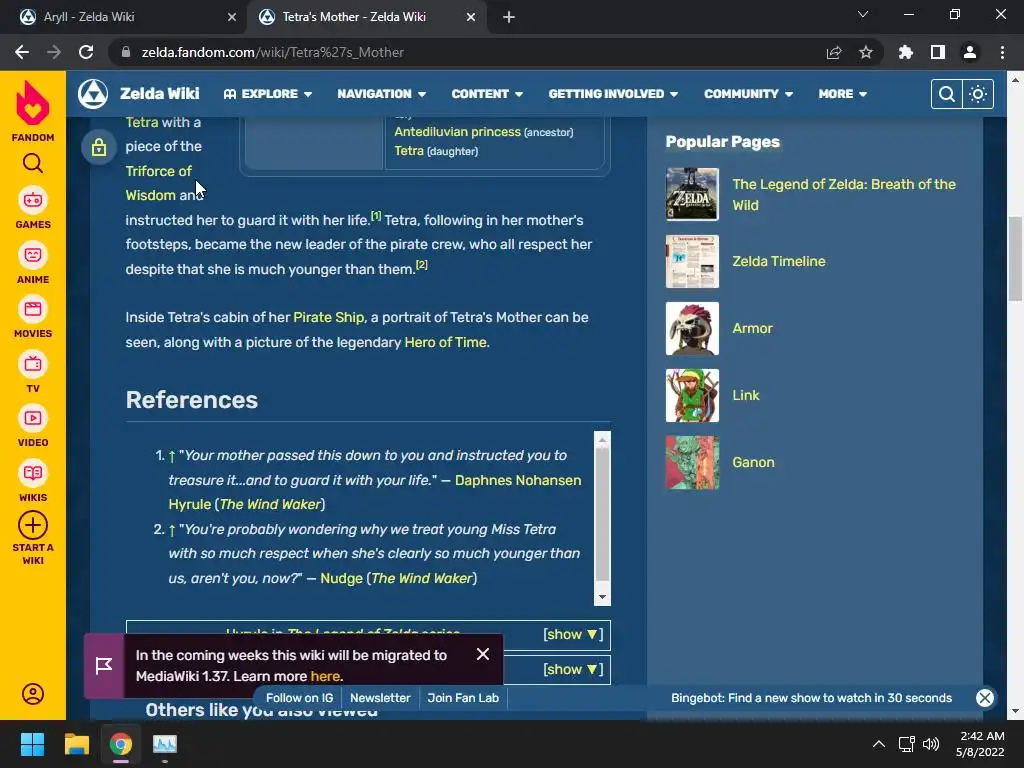Open the Anime section icon
The image size is (1024, 768).
point(33,255)
